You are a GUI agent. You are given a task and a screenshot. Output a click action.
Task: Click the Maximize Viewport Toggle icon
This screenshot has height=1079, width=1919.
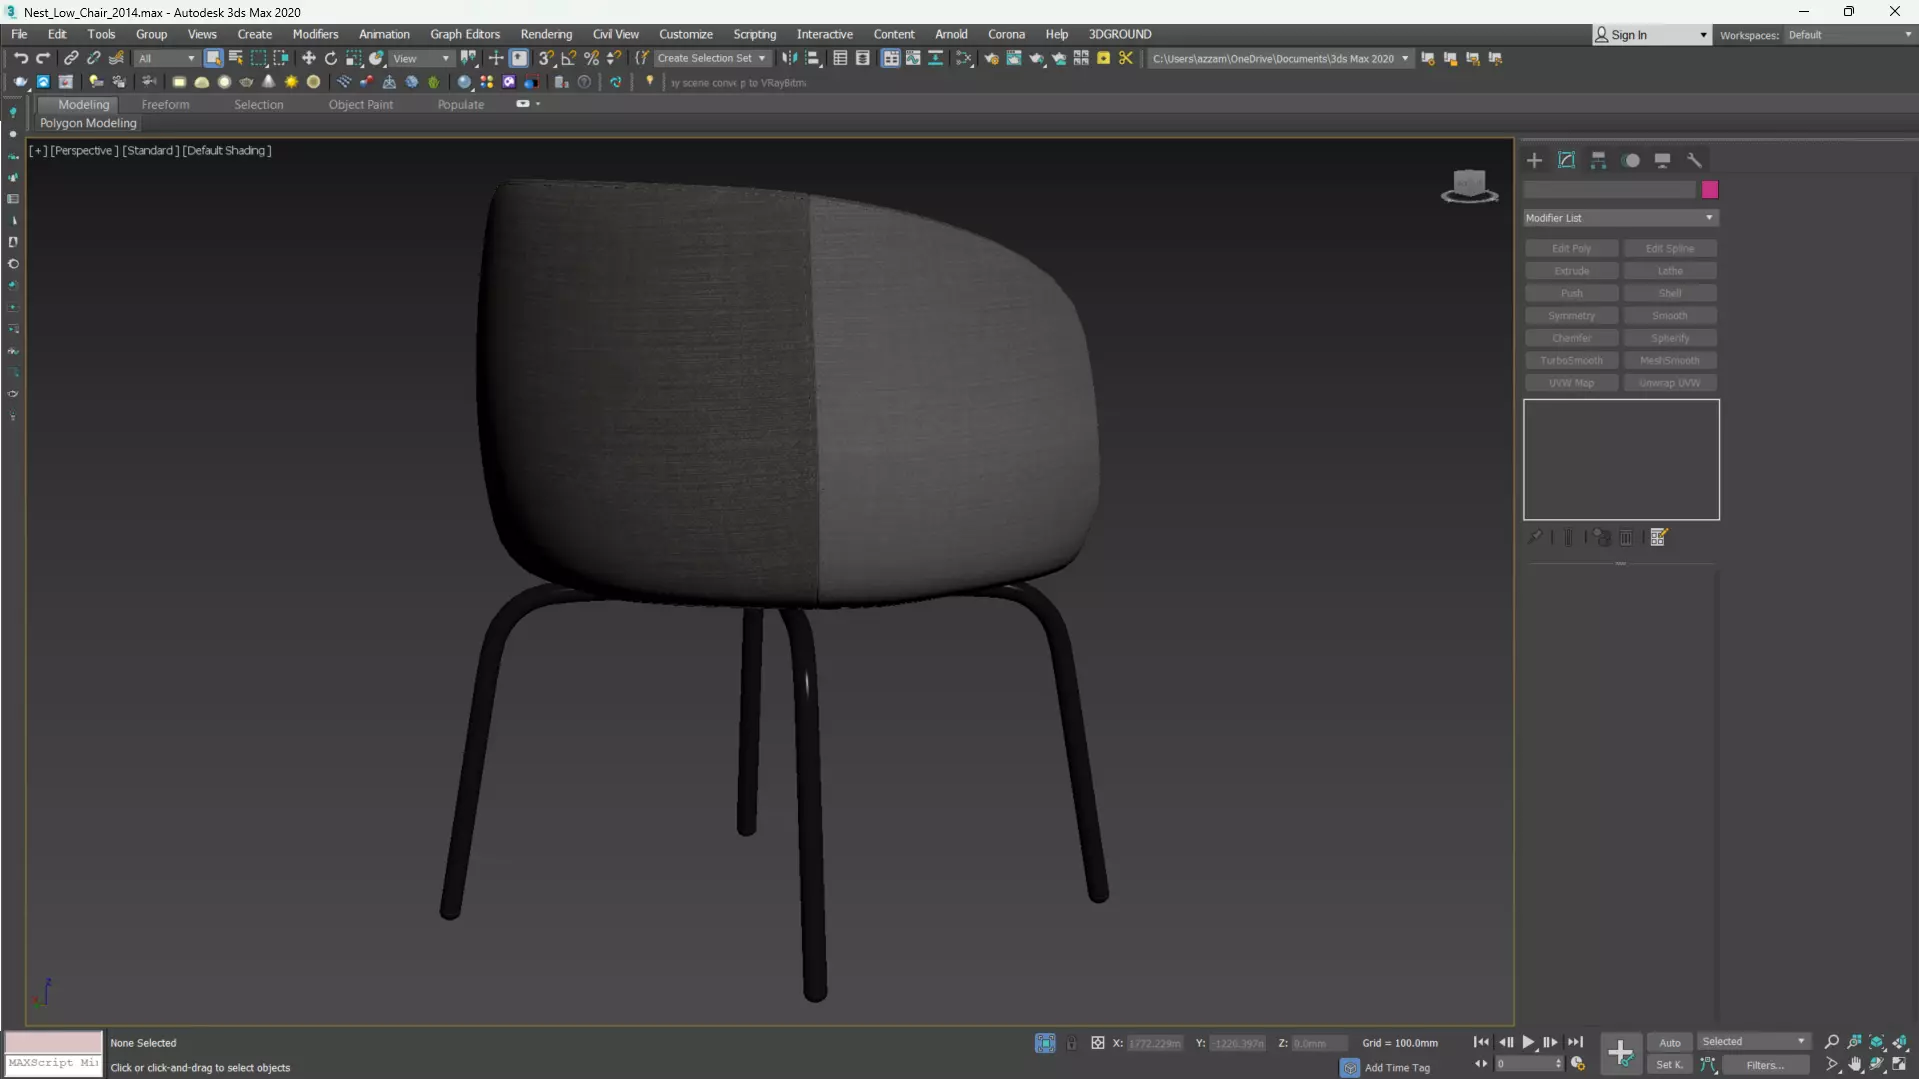pyautogui.click(x=1900, y=1065)
